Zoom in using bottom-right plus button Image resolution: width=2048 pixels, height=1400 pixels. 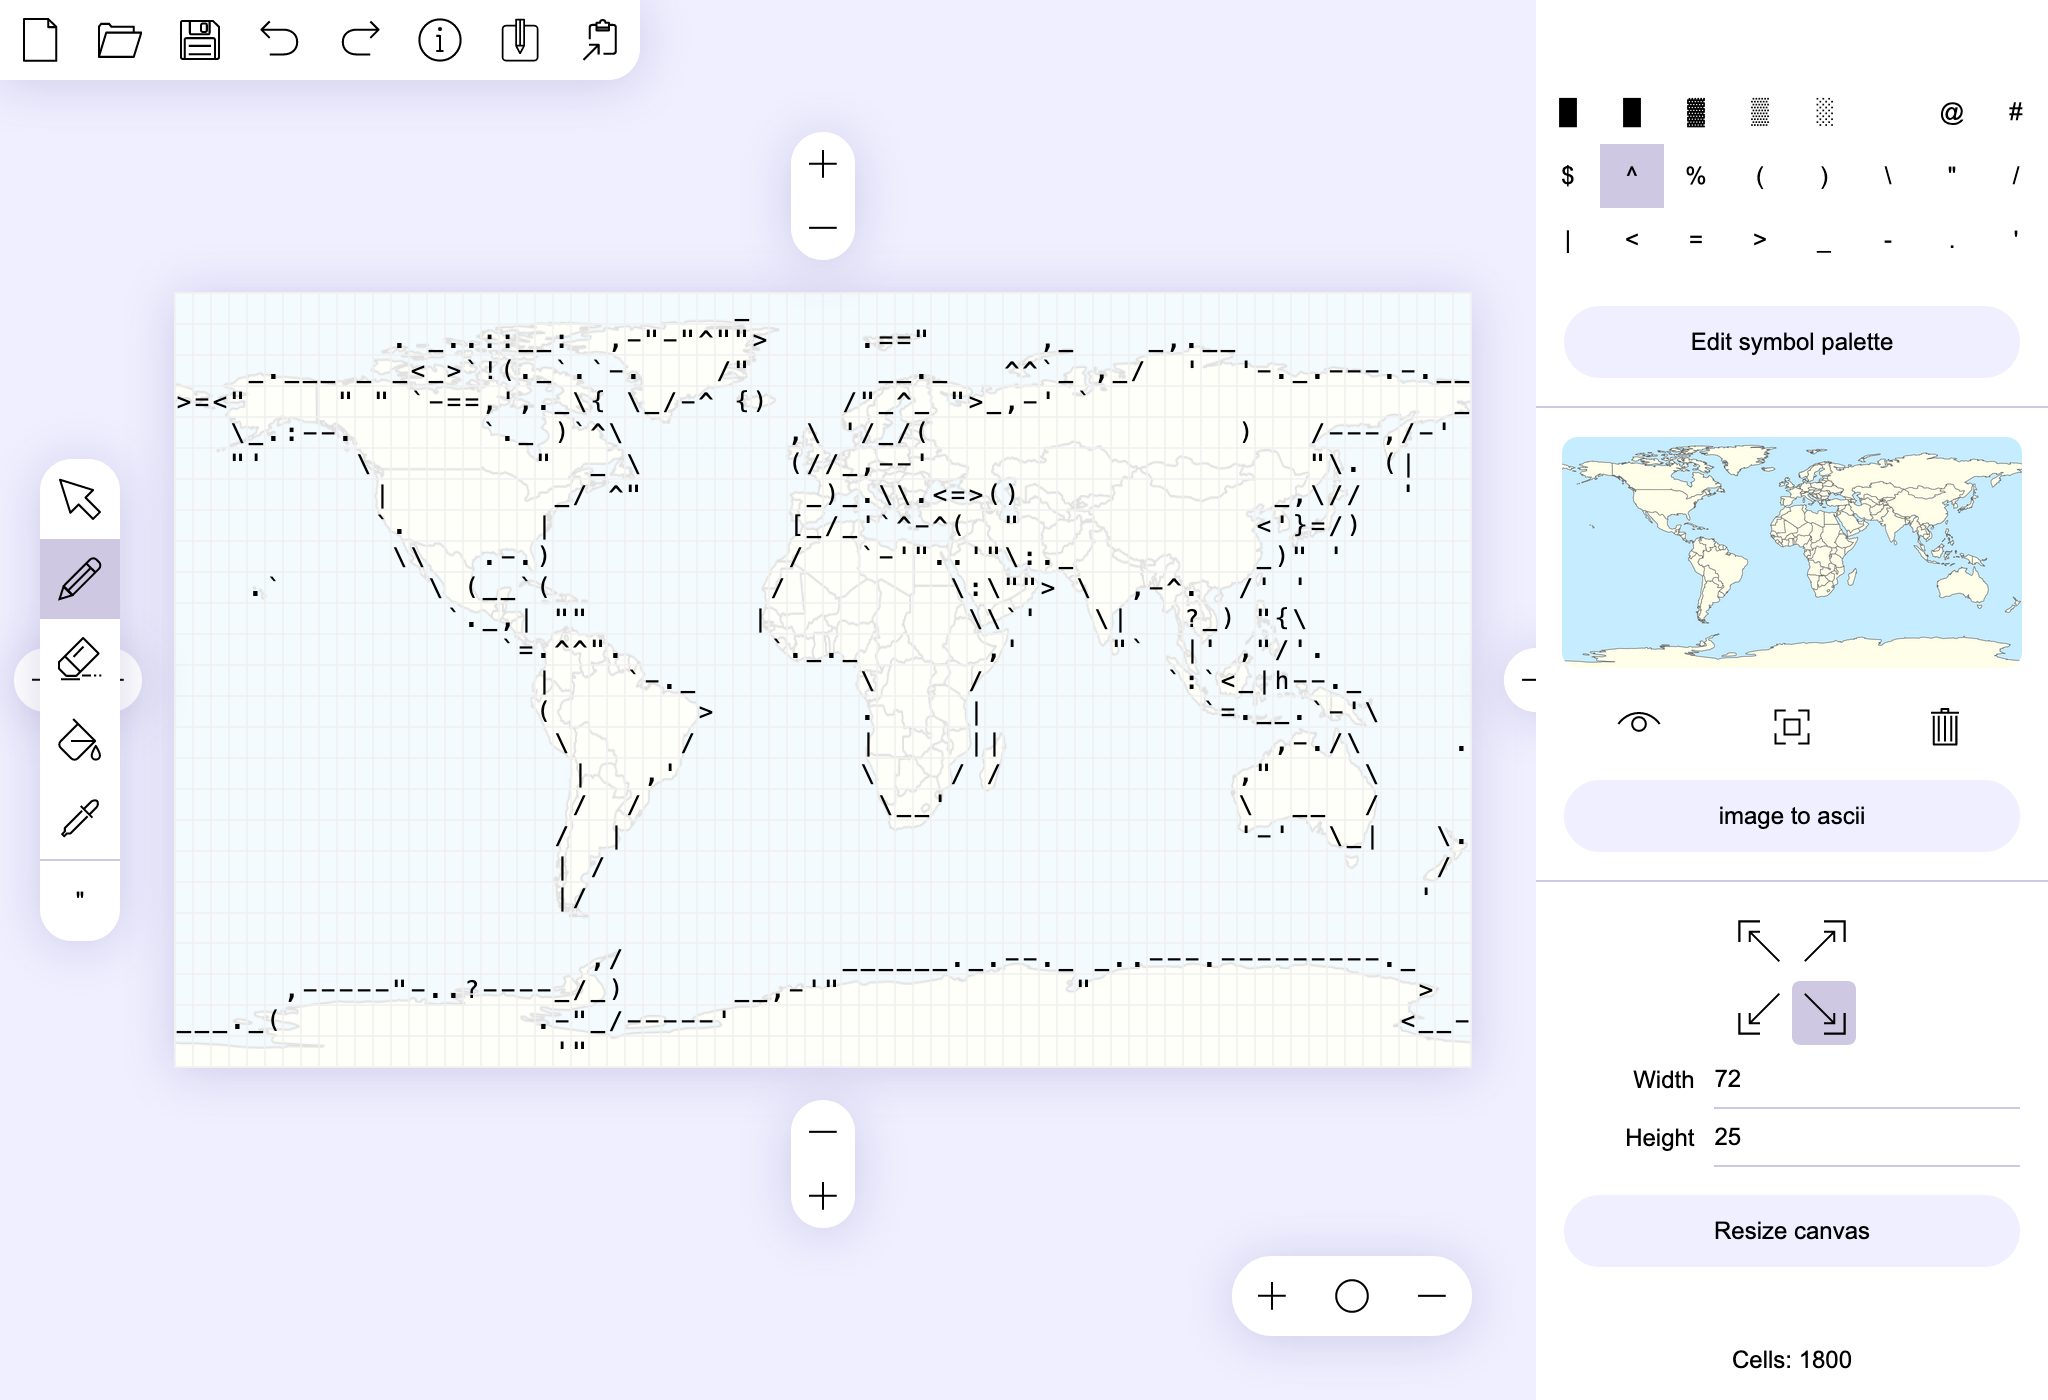1272,1296
